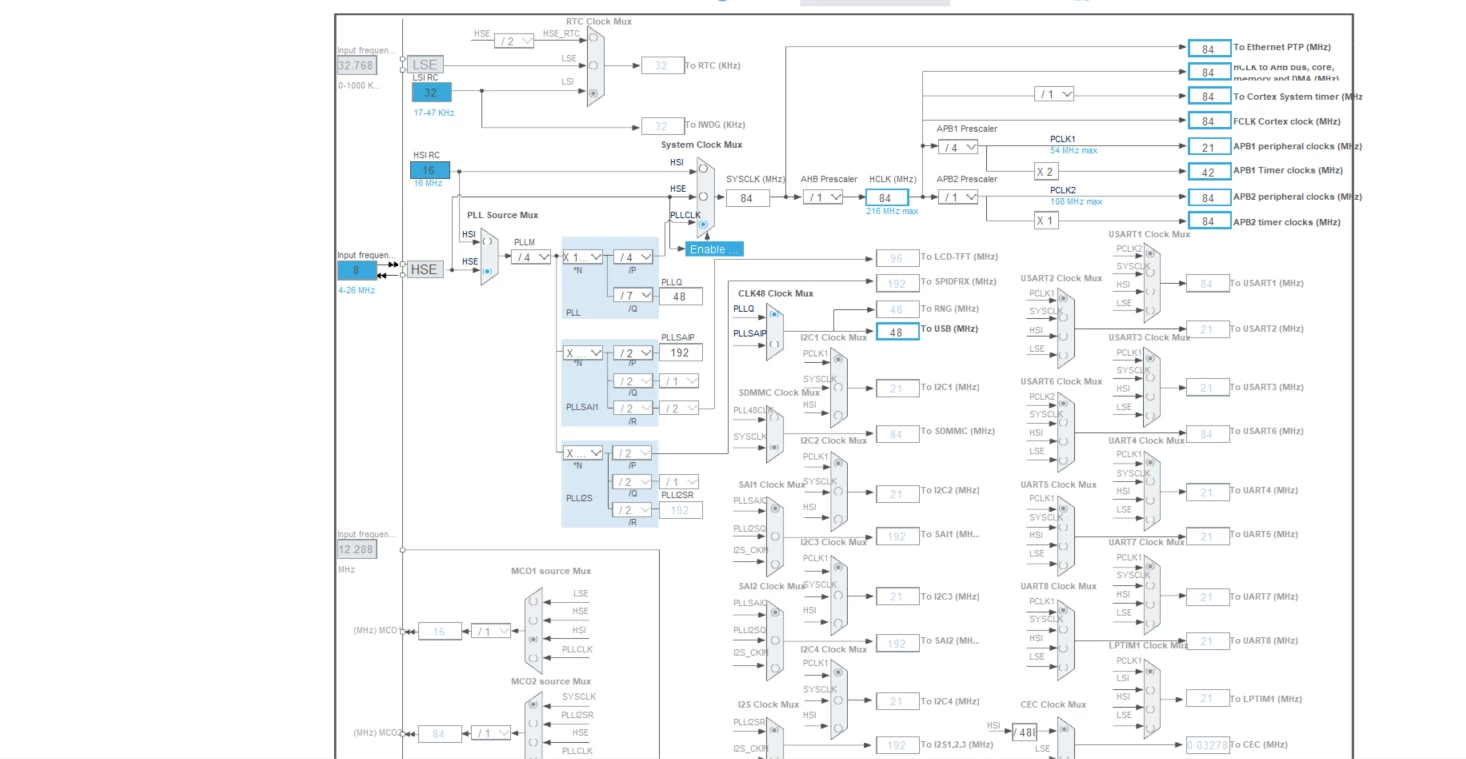The image size is (1466, 759).
Task: Open the MCO2 /1 divider dropdown
Action: tap(491, 733)
